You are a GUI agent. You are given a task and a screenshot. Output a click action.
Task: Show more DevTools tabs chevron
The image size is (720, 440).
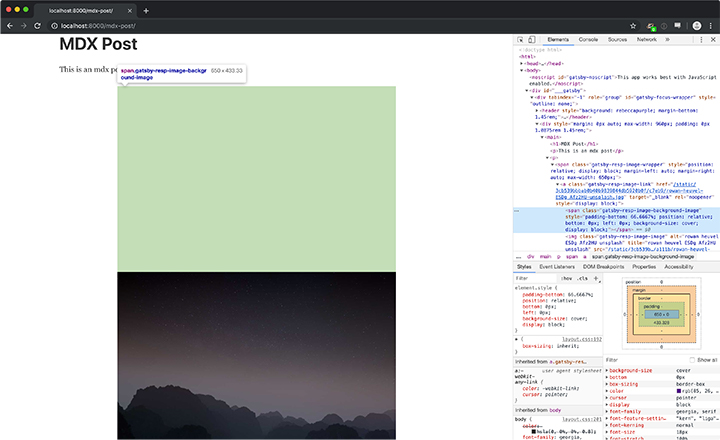[667, 40]
